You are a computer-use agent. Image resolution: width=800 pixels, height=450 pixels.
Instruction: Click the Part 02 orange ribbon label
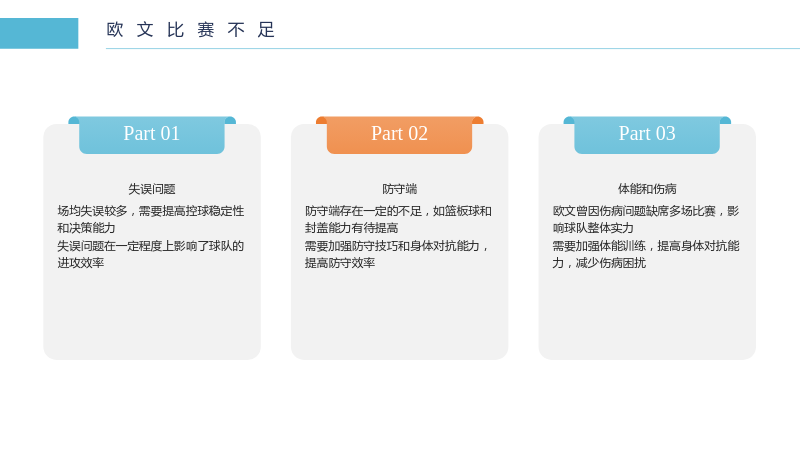point(399,135)
